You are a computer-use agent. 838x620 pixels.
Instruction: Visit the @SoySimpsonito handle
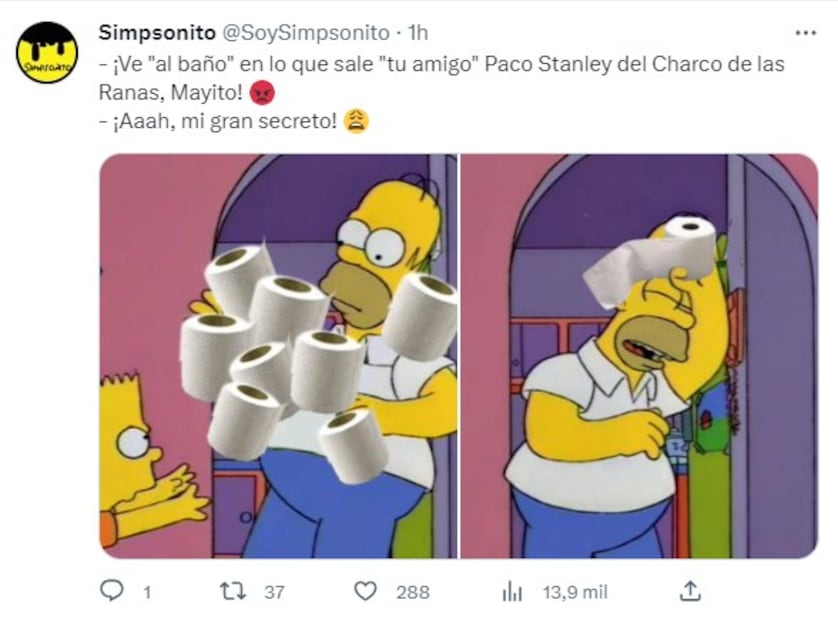(x=305, y=33)
